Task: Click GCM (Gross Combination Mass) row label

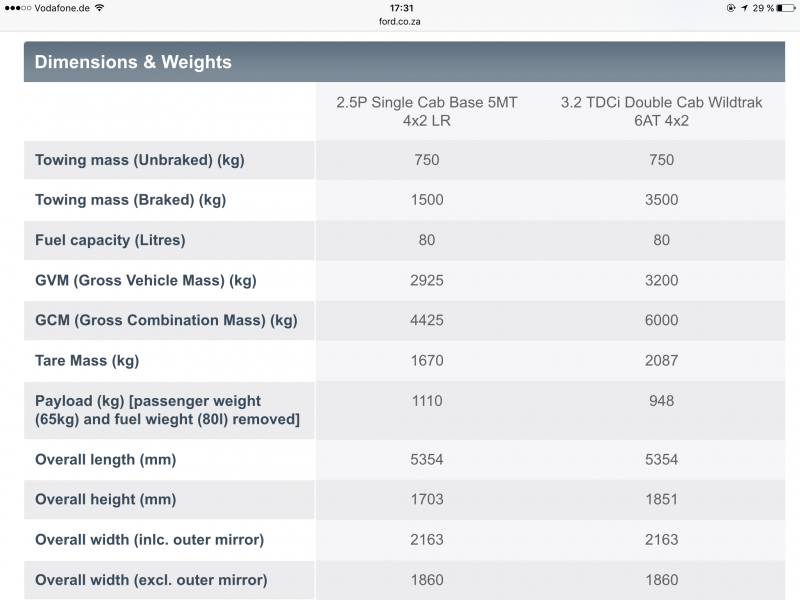Action: [x=166, y=320]
